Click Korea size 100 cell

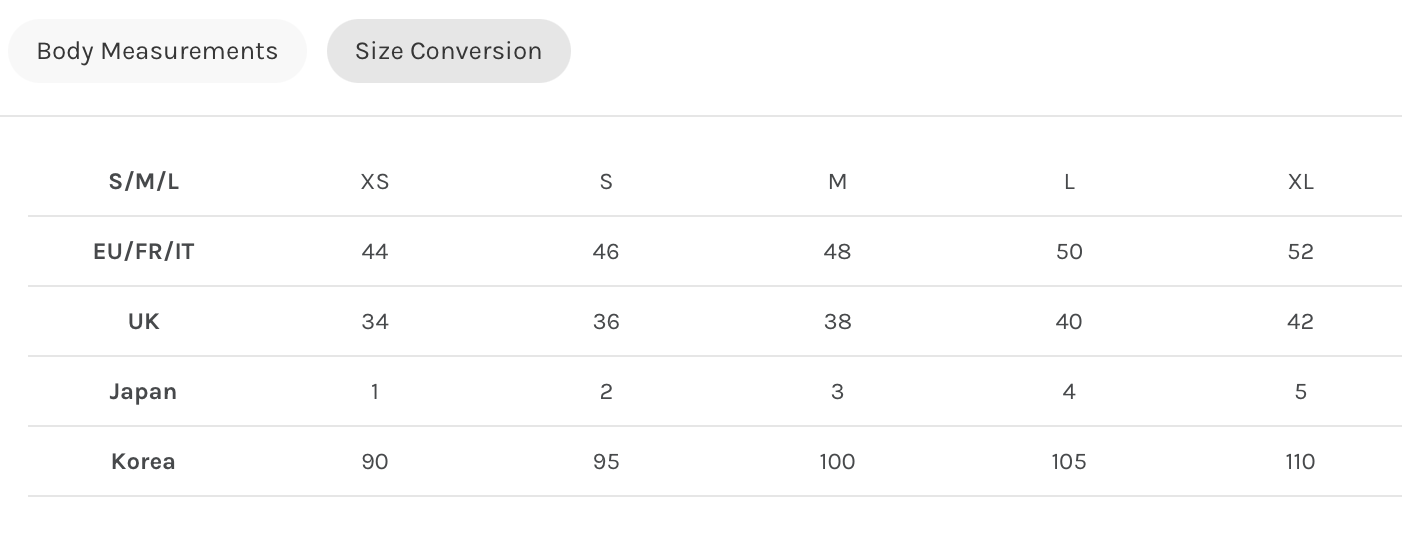click(838, 461)
